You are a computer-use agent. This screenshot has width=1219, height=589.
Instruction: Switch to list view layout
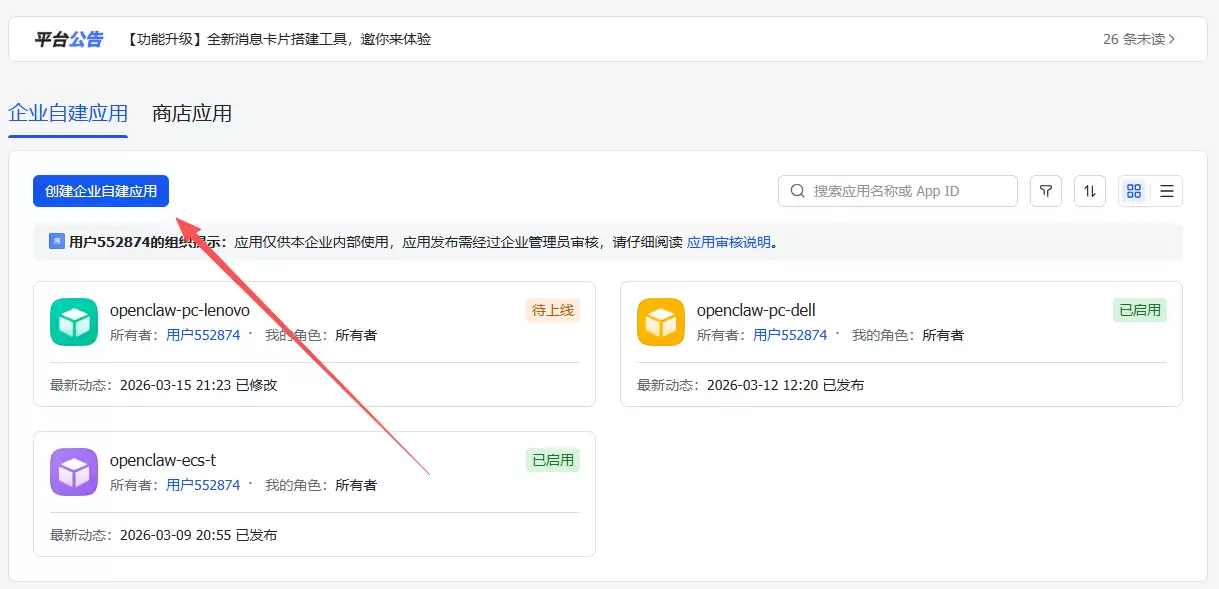click(1166, 191)
